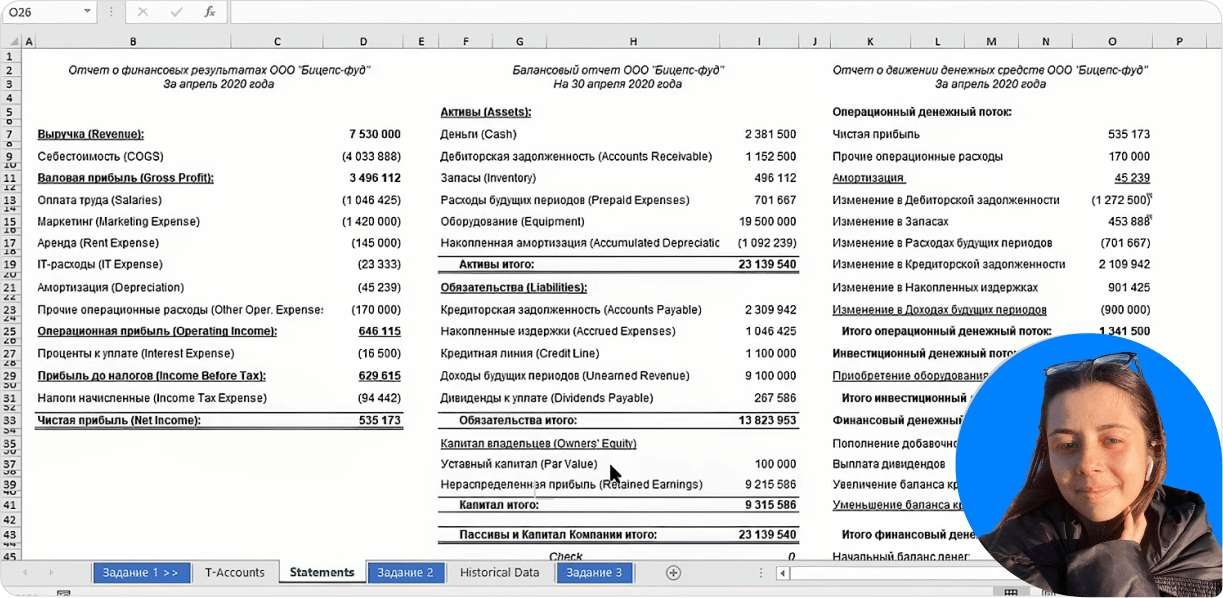
Task: Click the Выплата дивидендов cell
Action: click(x=888, y=464)
